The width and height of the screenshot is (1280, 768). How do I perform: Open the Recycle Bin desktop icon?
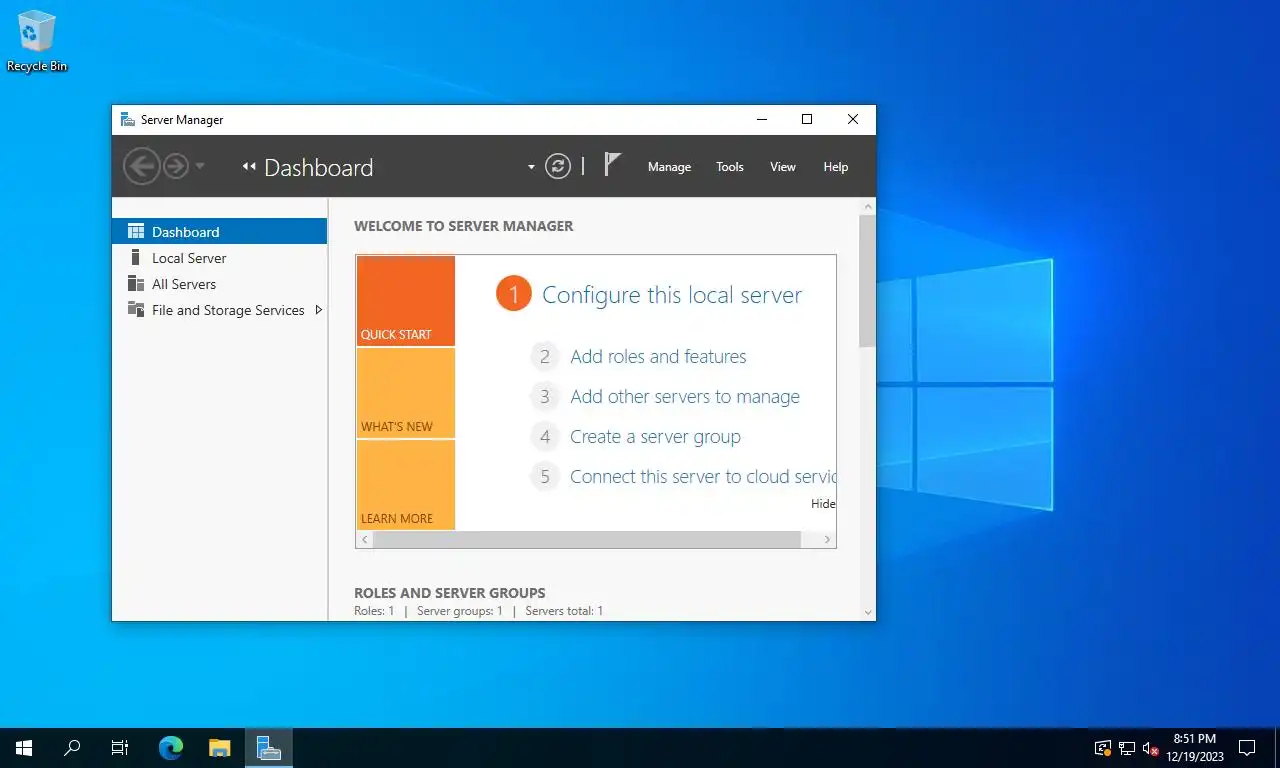(x=37, y=41)
